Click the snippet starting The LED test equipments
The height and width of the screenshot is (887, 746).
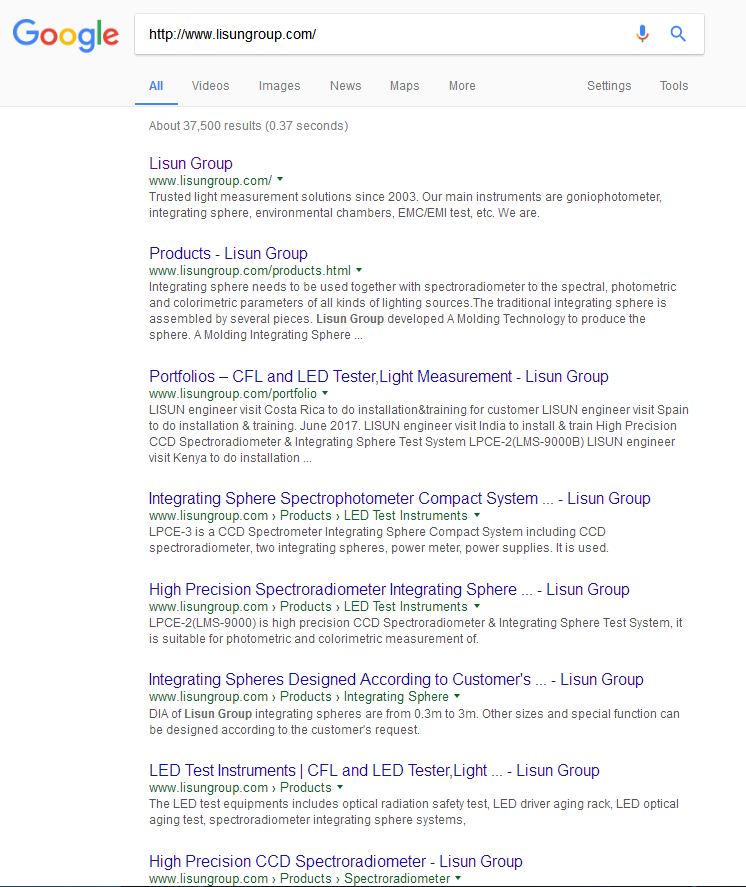point(413,812)
